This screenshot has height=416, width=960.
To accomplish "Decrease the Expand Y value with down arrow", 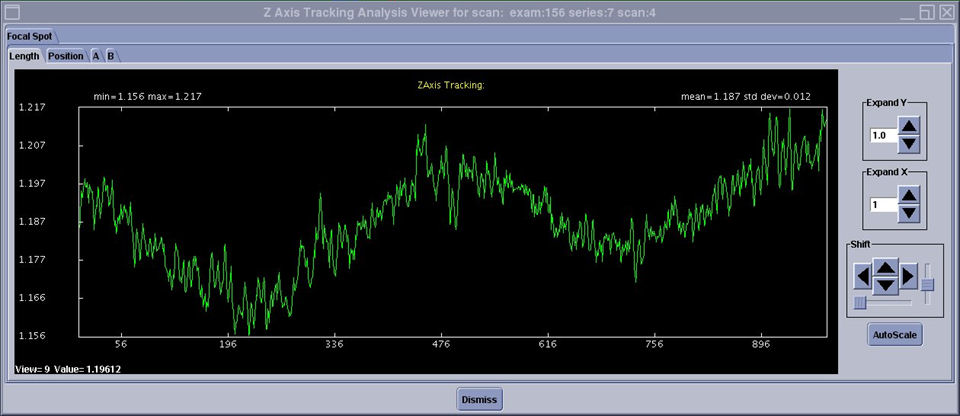I will [908, 144].
